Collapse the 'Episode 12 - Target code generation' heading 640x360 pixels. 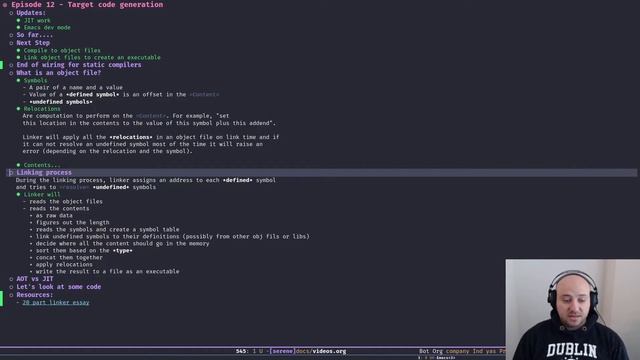click(x=87, y=4)
